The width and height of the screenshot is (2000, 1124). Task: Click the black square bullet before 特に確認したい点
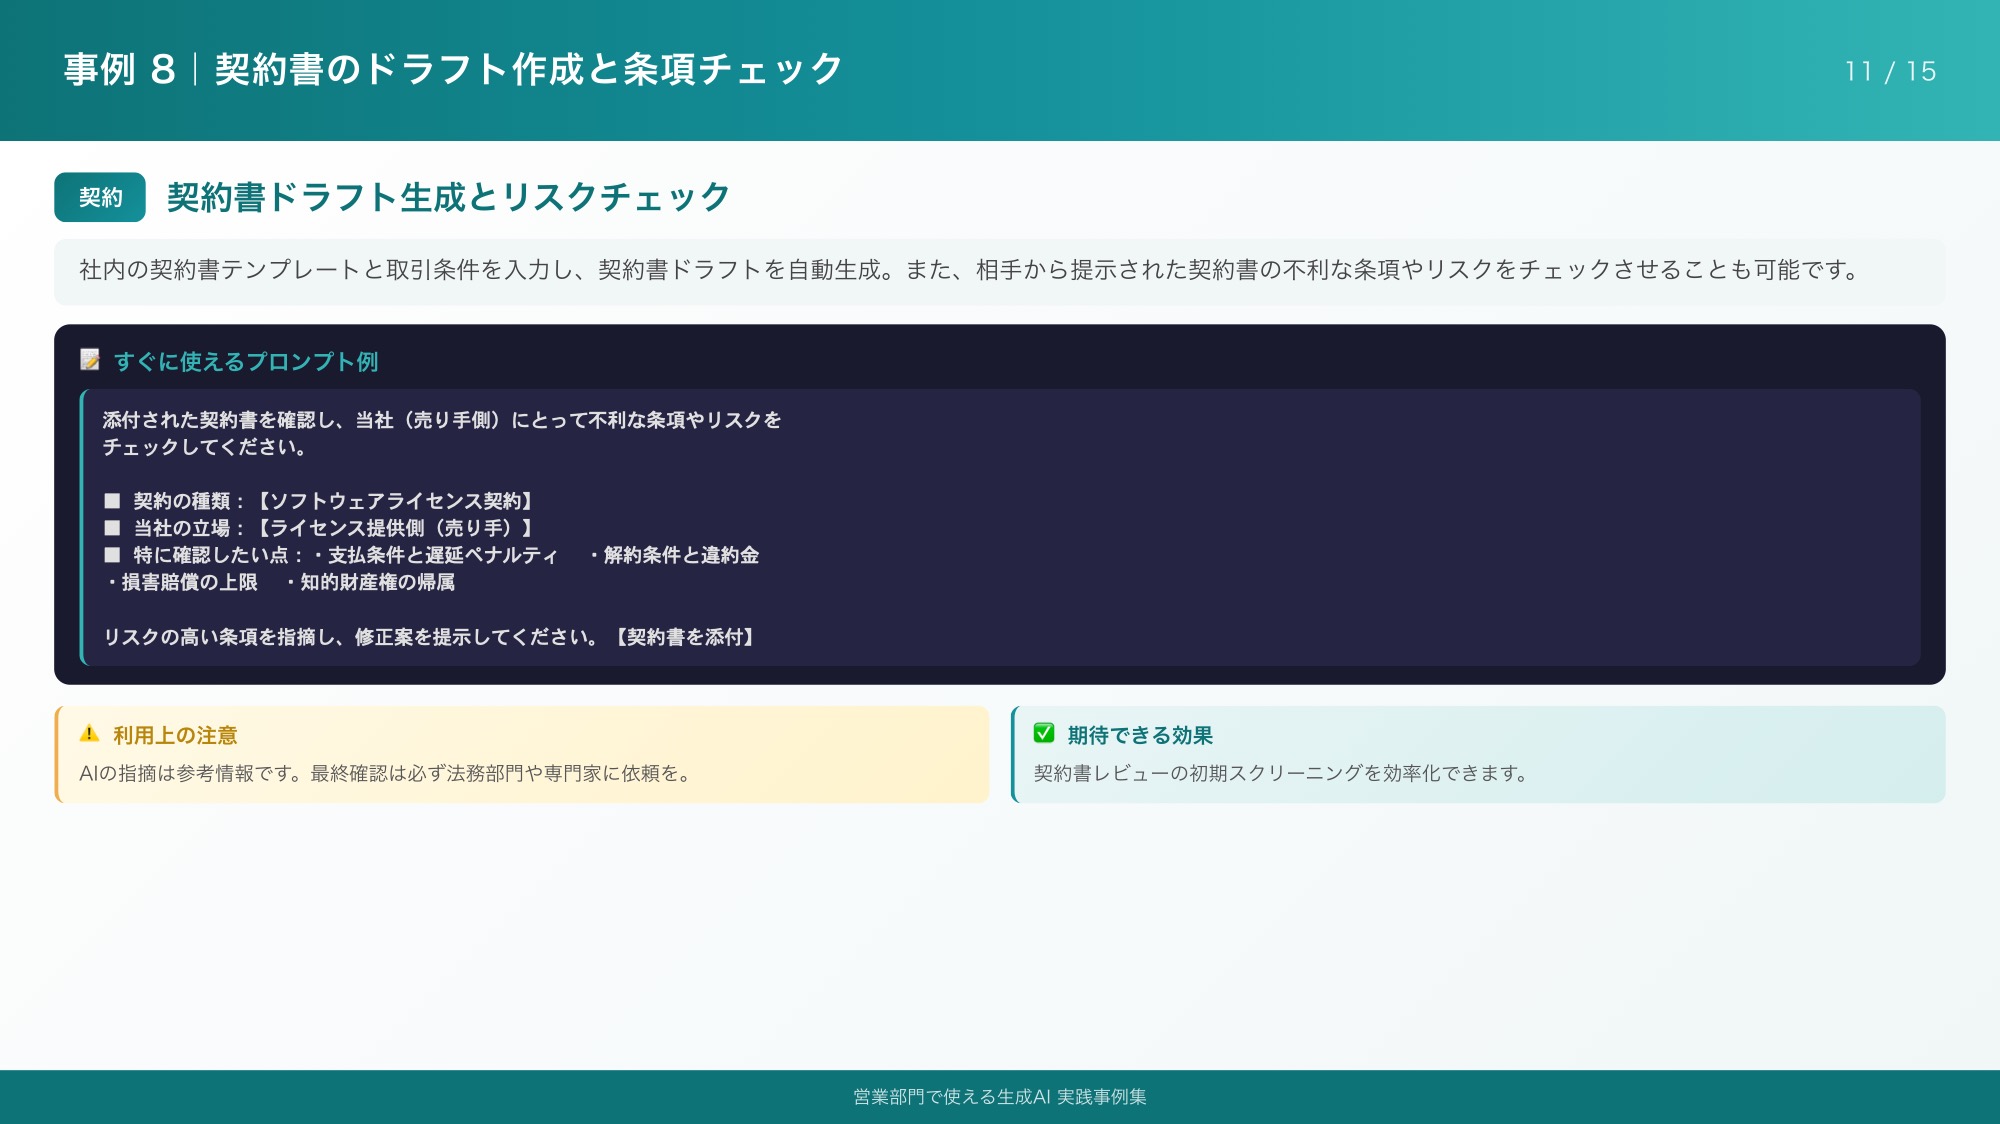point(112,554)
